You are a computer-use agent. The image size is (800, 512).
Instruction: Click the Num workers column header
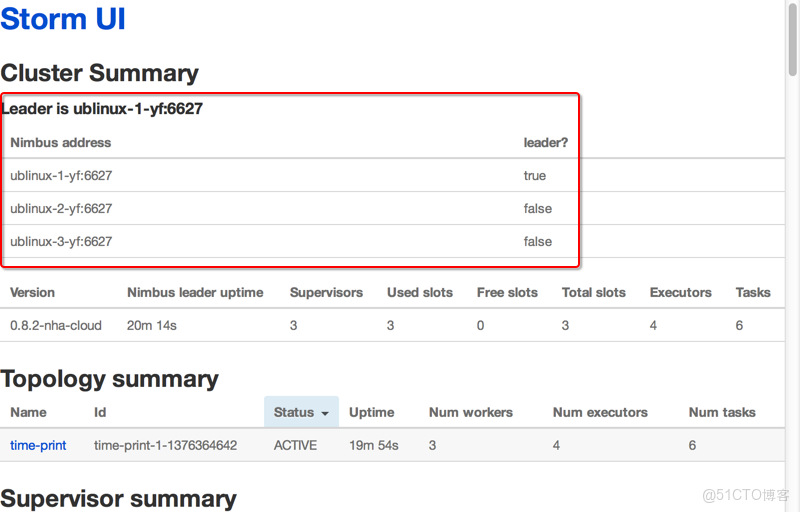click(x=470, y=412)
